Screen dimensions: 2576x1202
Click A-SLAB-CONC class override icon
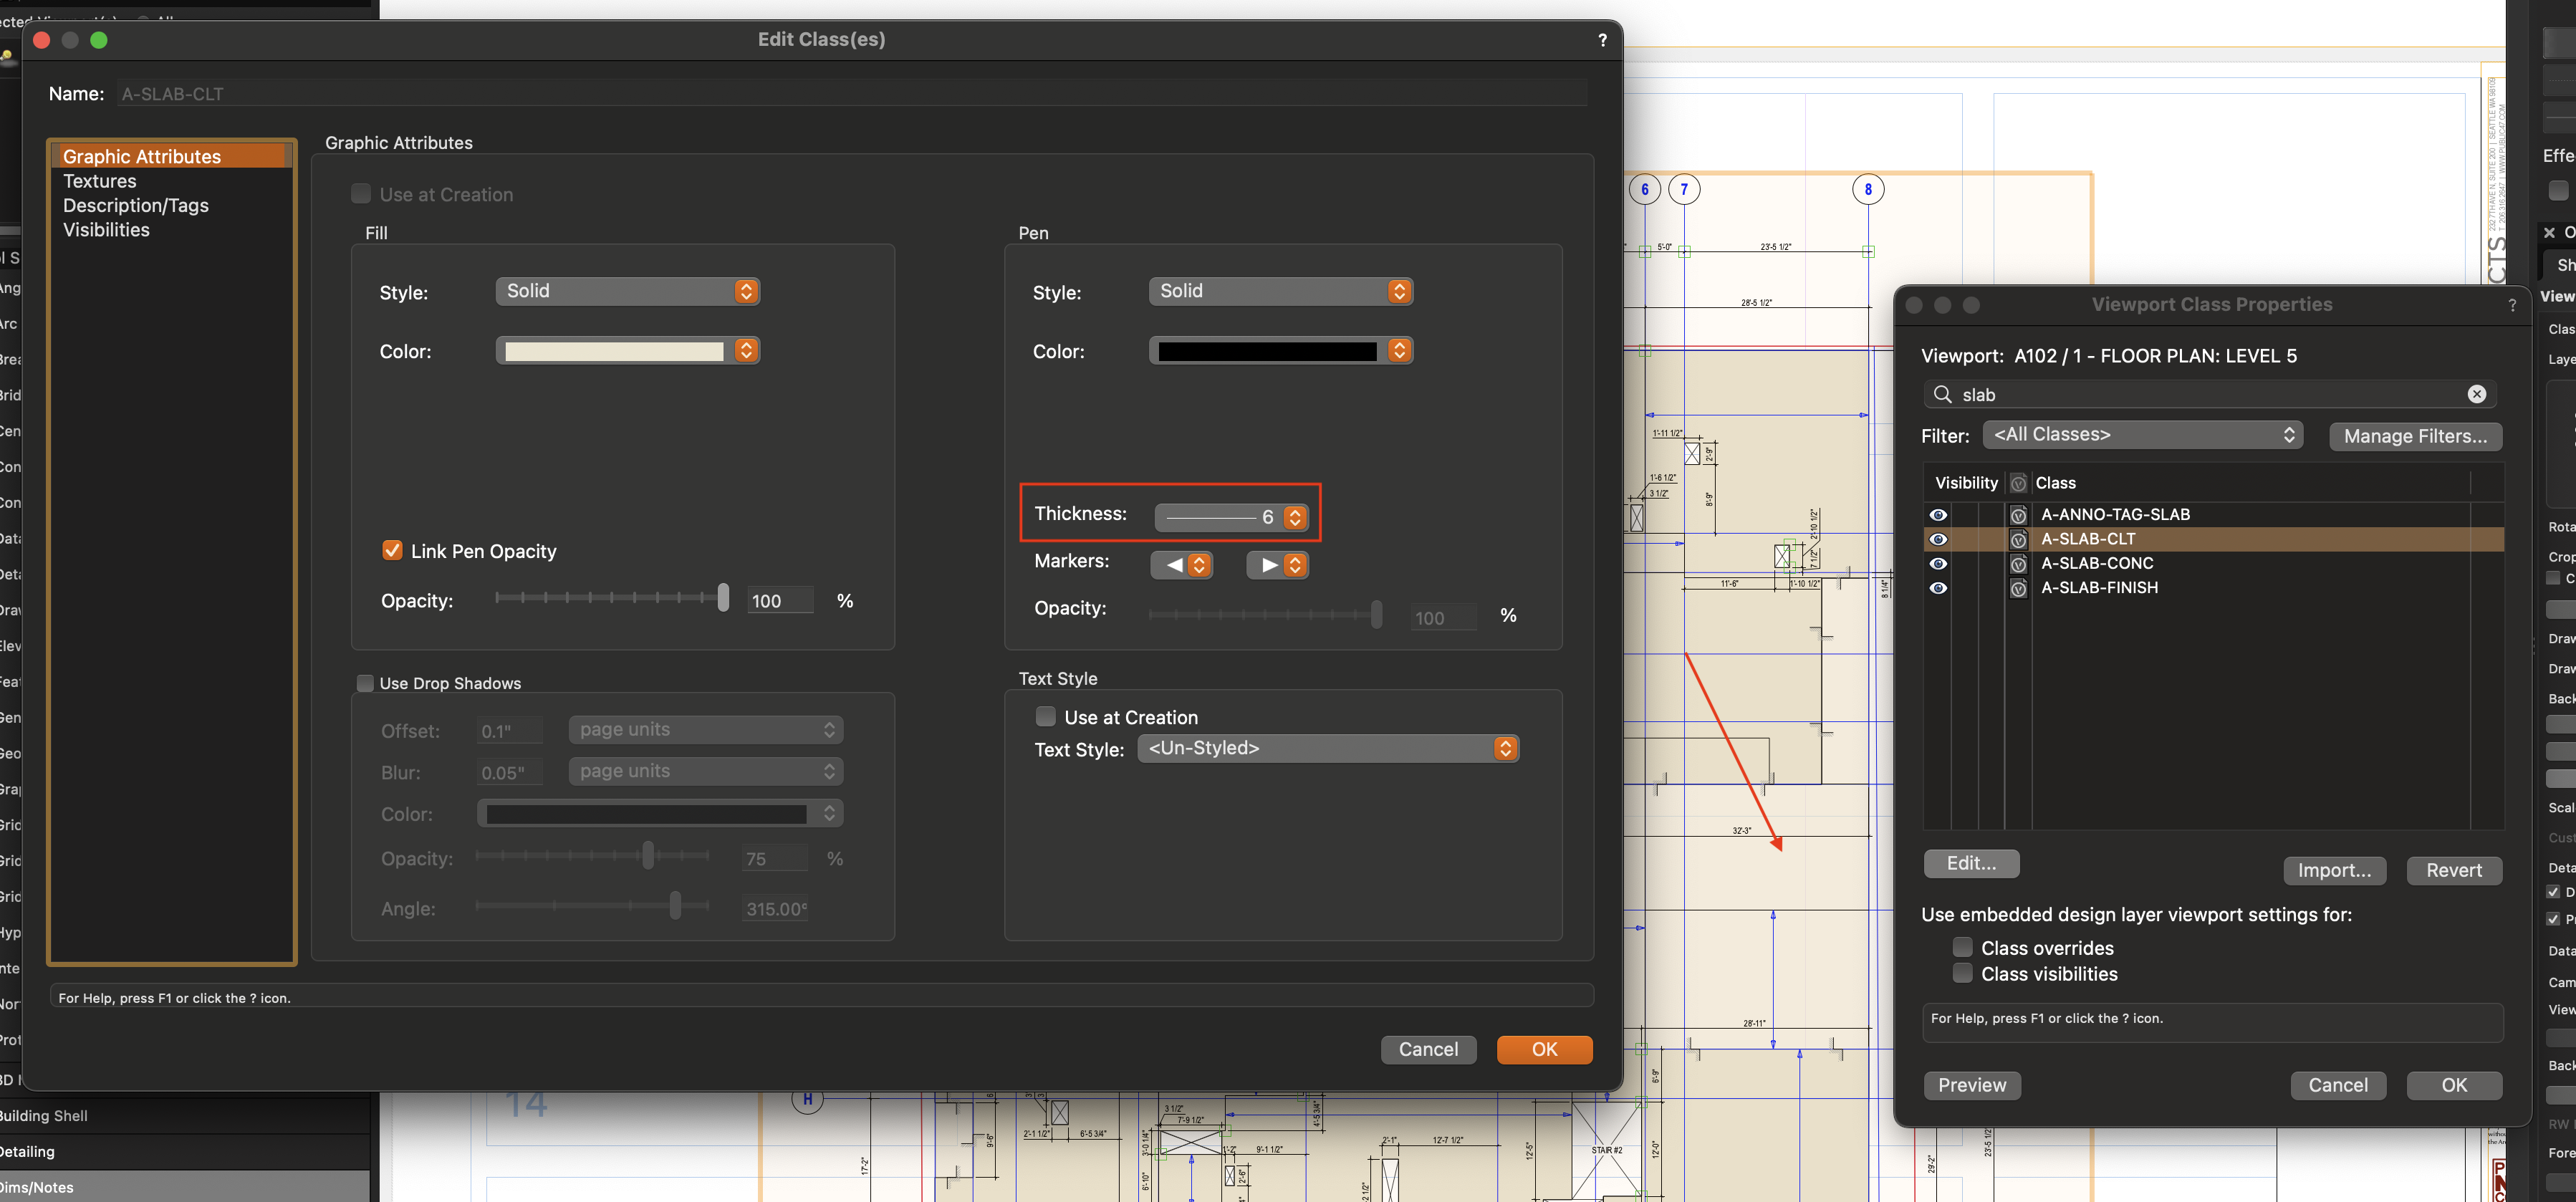[2018, 564]
